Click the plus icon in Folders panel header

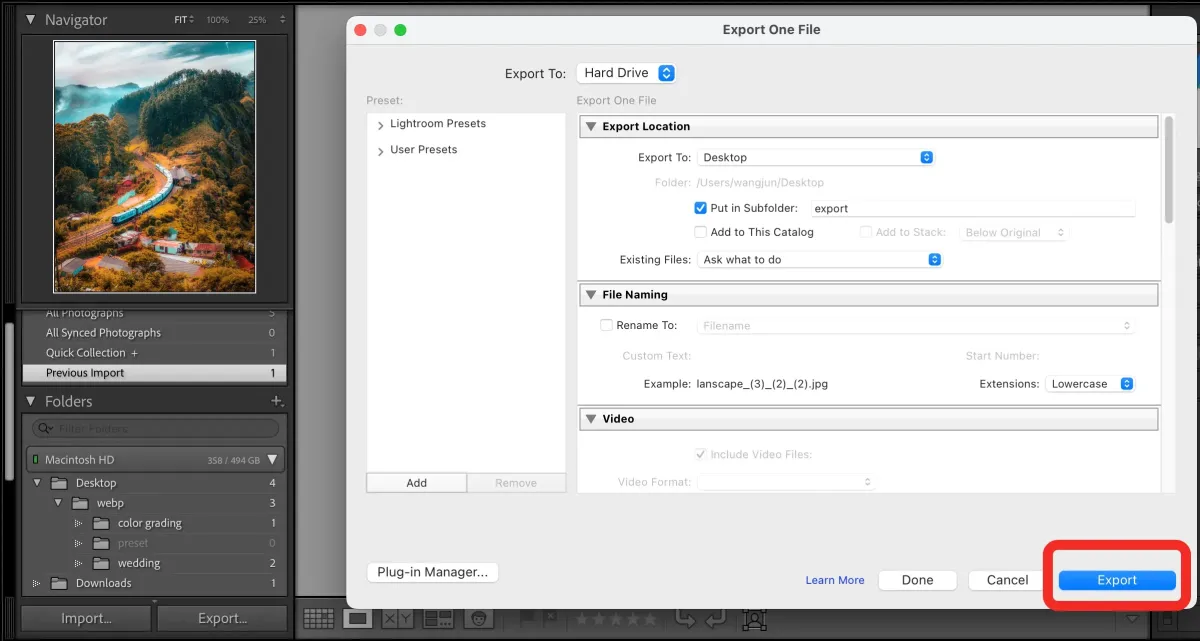(277, 401)
